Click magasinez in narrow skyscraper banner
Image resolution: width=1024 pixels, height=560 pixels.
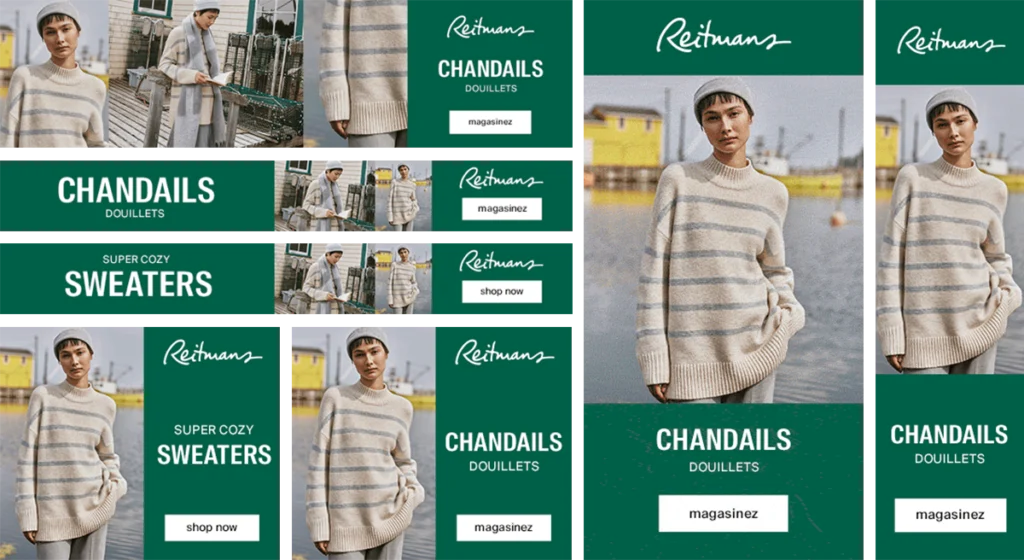click(950, 515)
